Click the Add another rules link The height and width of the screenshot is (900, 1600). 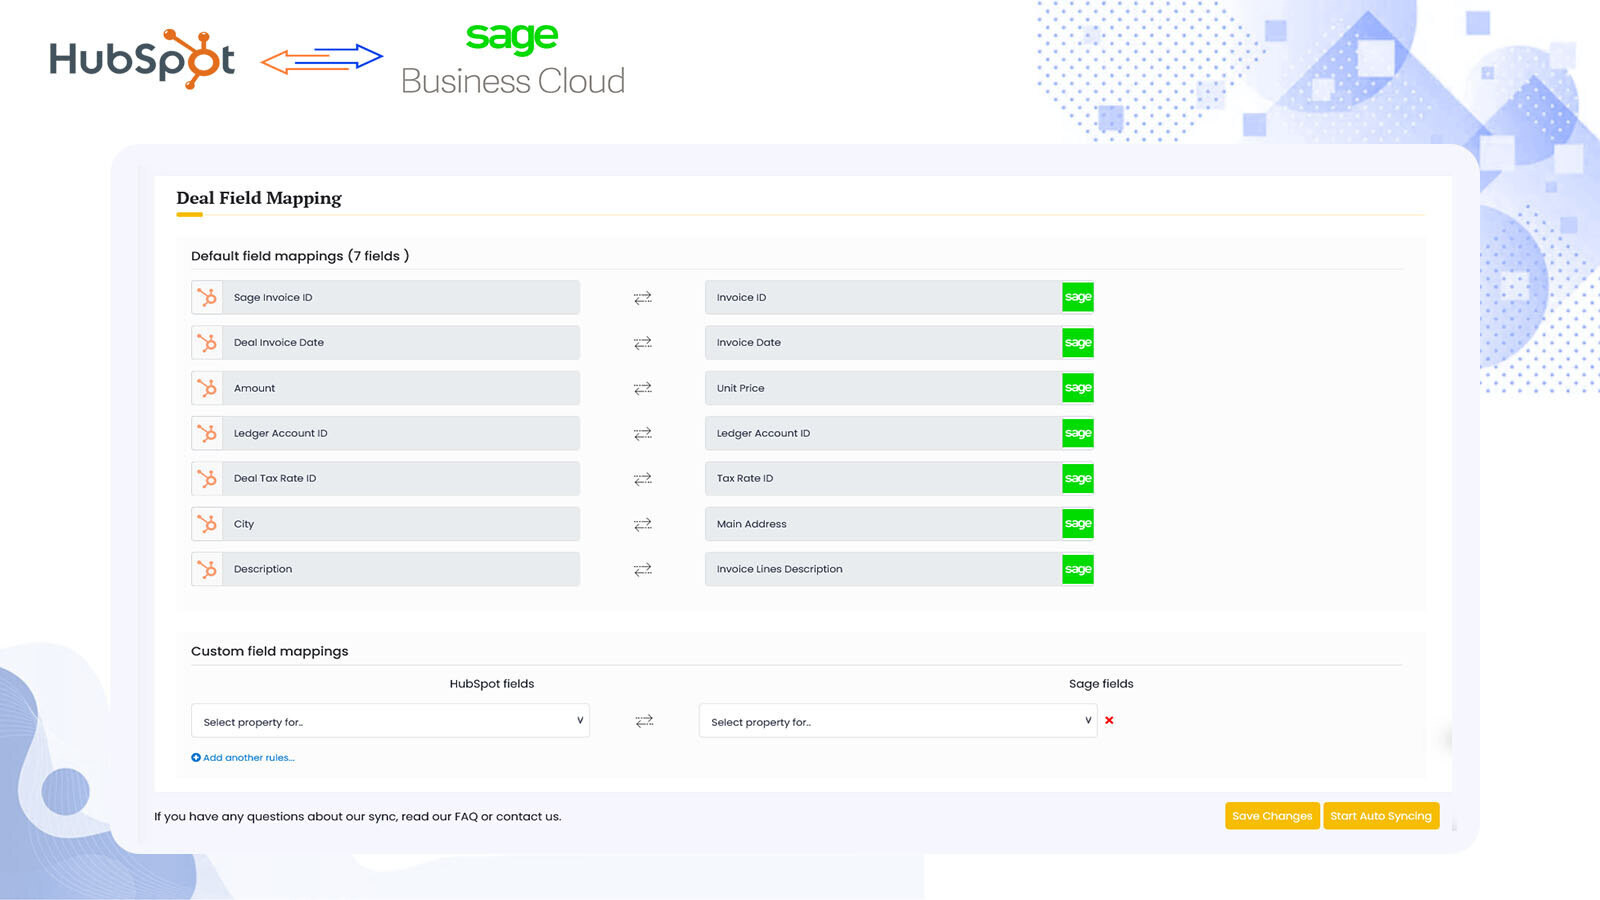248,758
